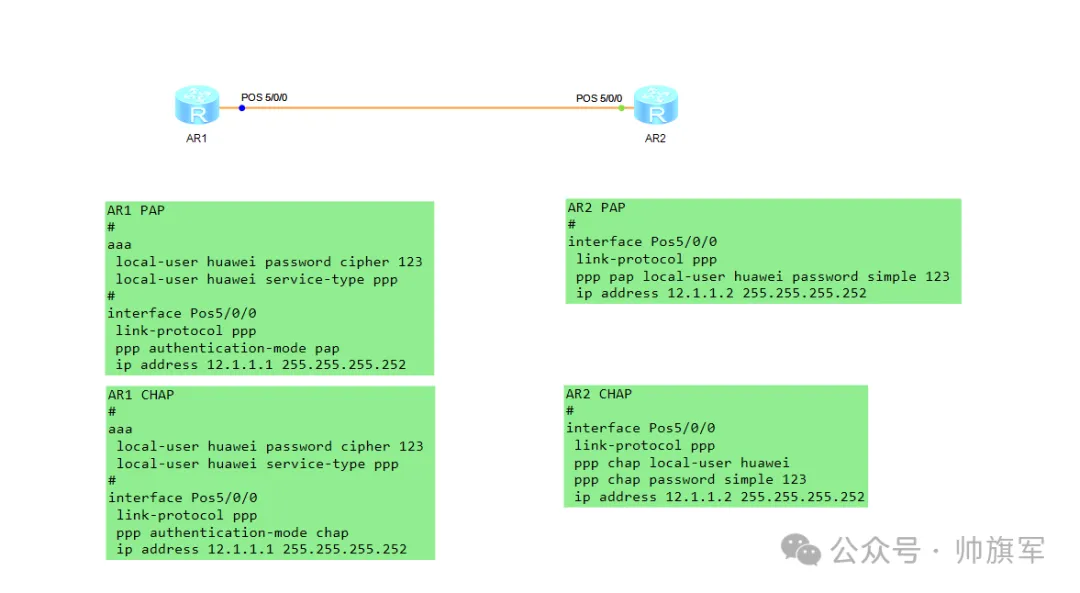Click the AR1 router icon
The width and height of the screenshot is (1080, 593).
point(196,105)
